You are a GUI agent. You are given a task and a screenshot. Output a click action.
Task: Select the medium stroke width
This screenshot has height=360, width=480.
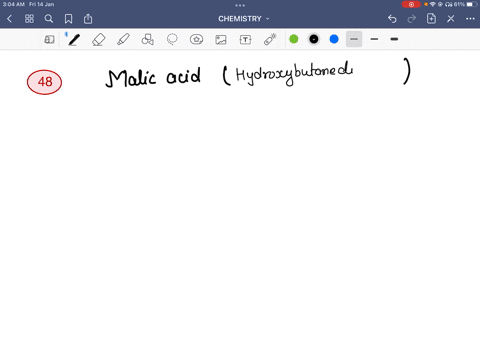(x=374, y=39)
